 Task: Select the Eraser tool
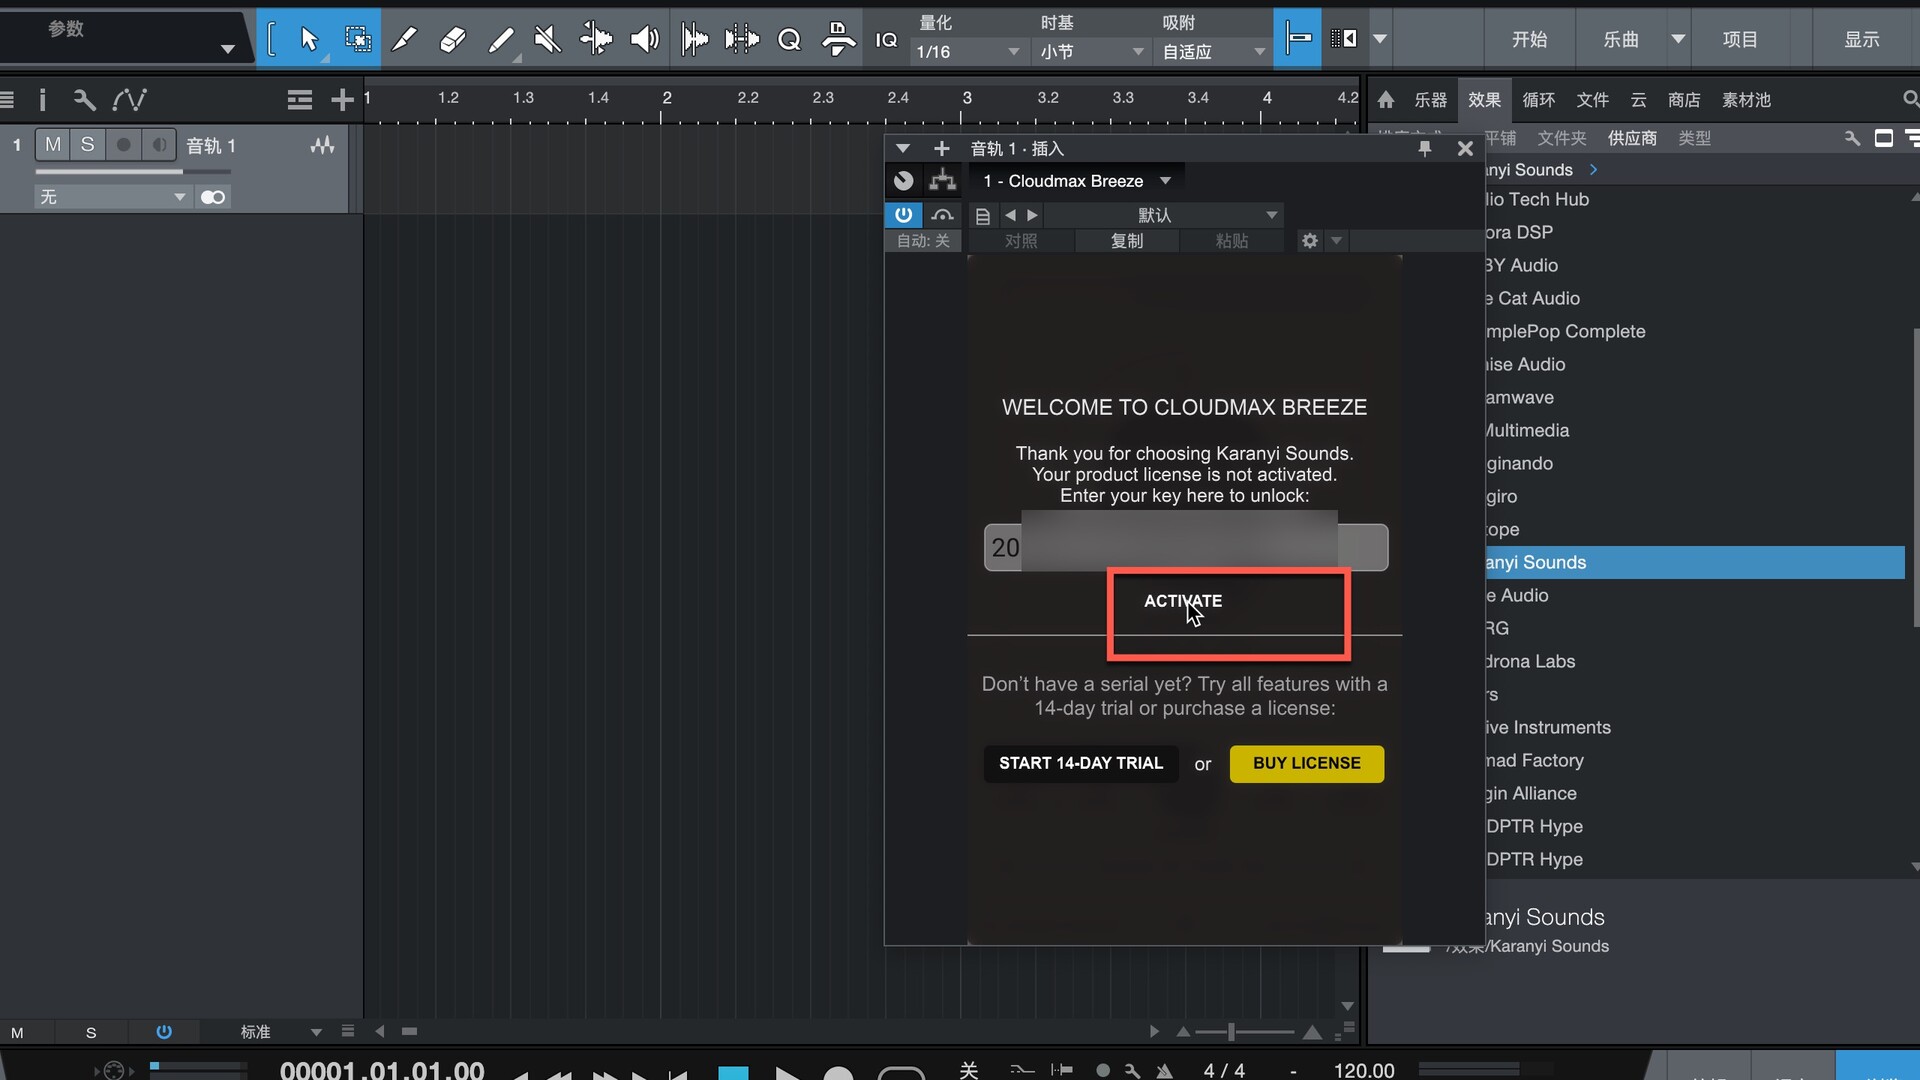click(452, 39)
